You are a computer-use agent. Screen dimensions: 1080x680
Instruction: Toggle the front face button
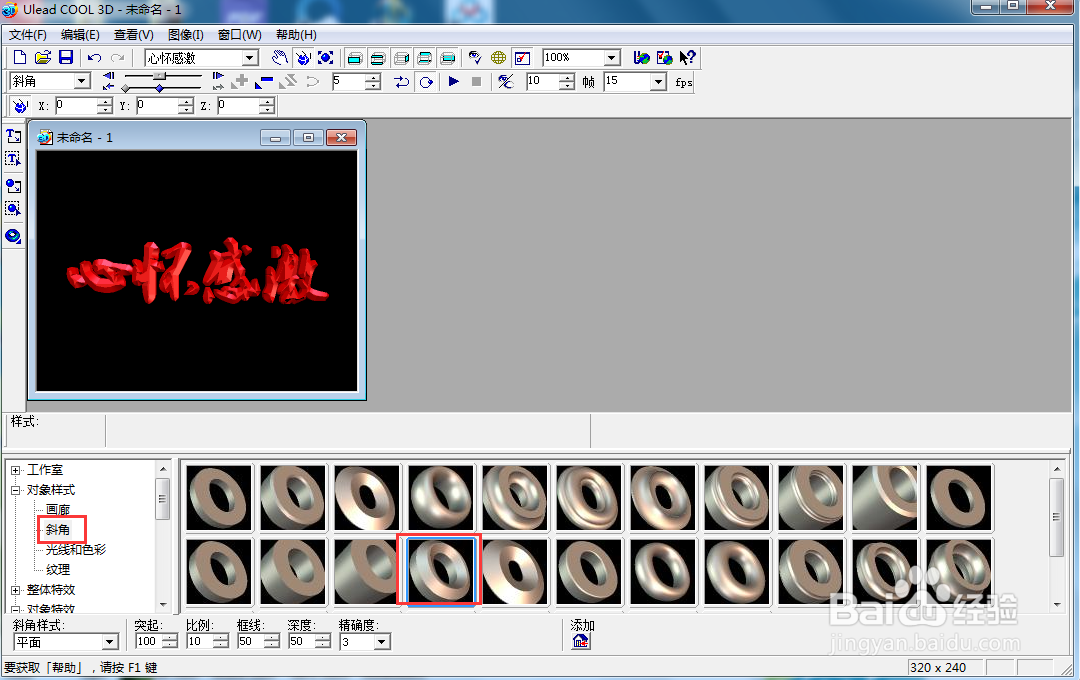click(x=355, y=58)
